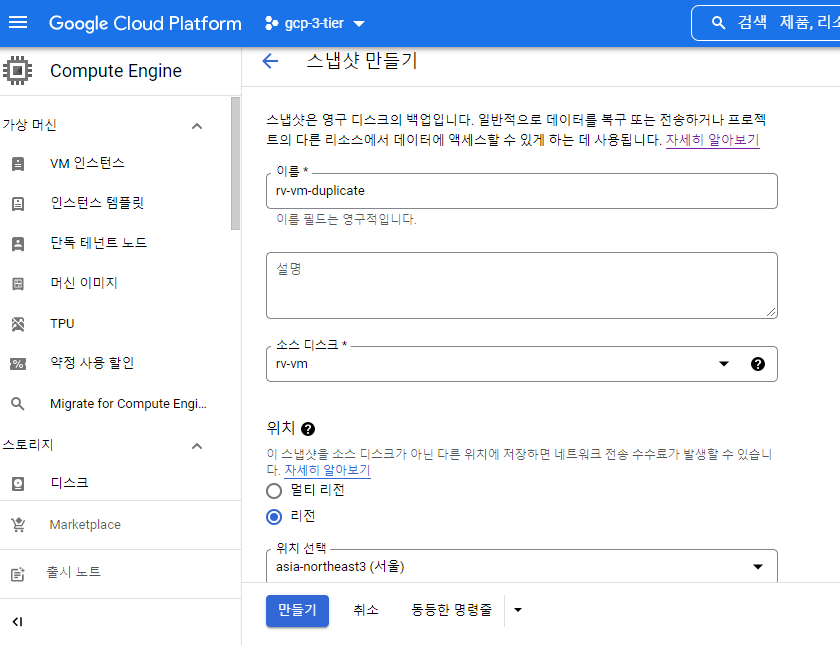This screenshot has width=840, height=645.
Task: Click the 이름 field with rv-vm-duplicate
Action: [x=521, y=191]
